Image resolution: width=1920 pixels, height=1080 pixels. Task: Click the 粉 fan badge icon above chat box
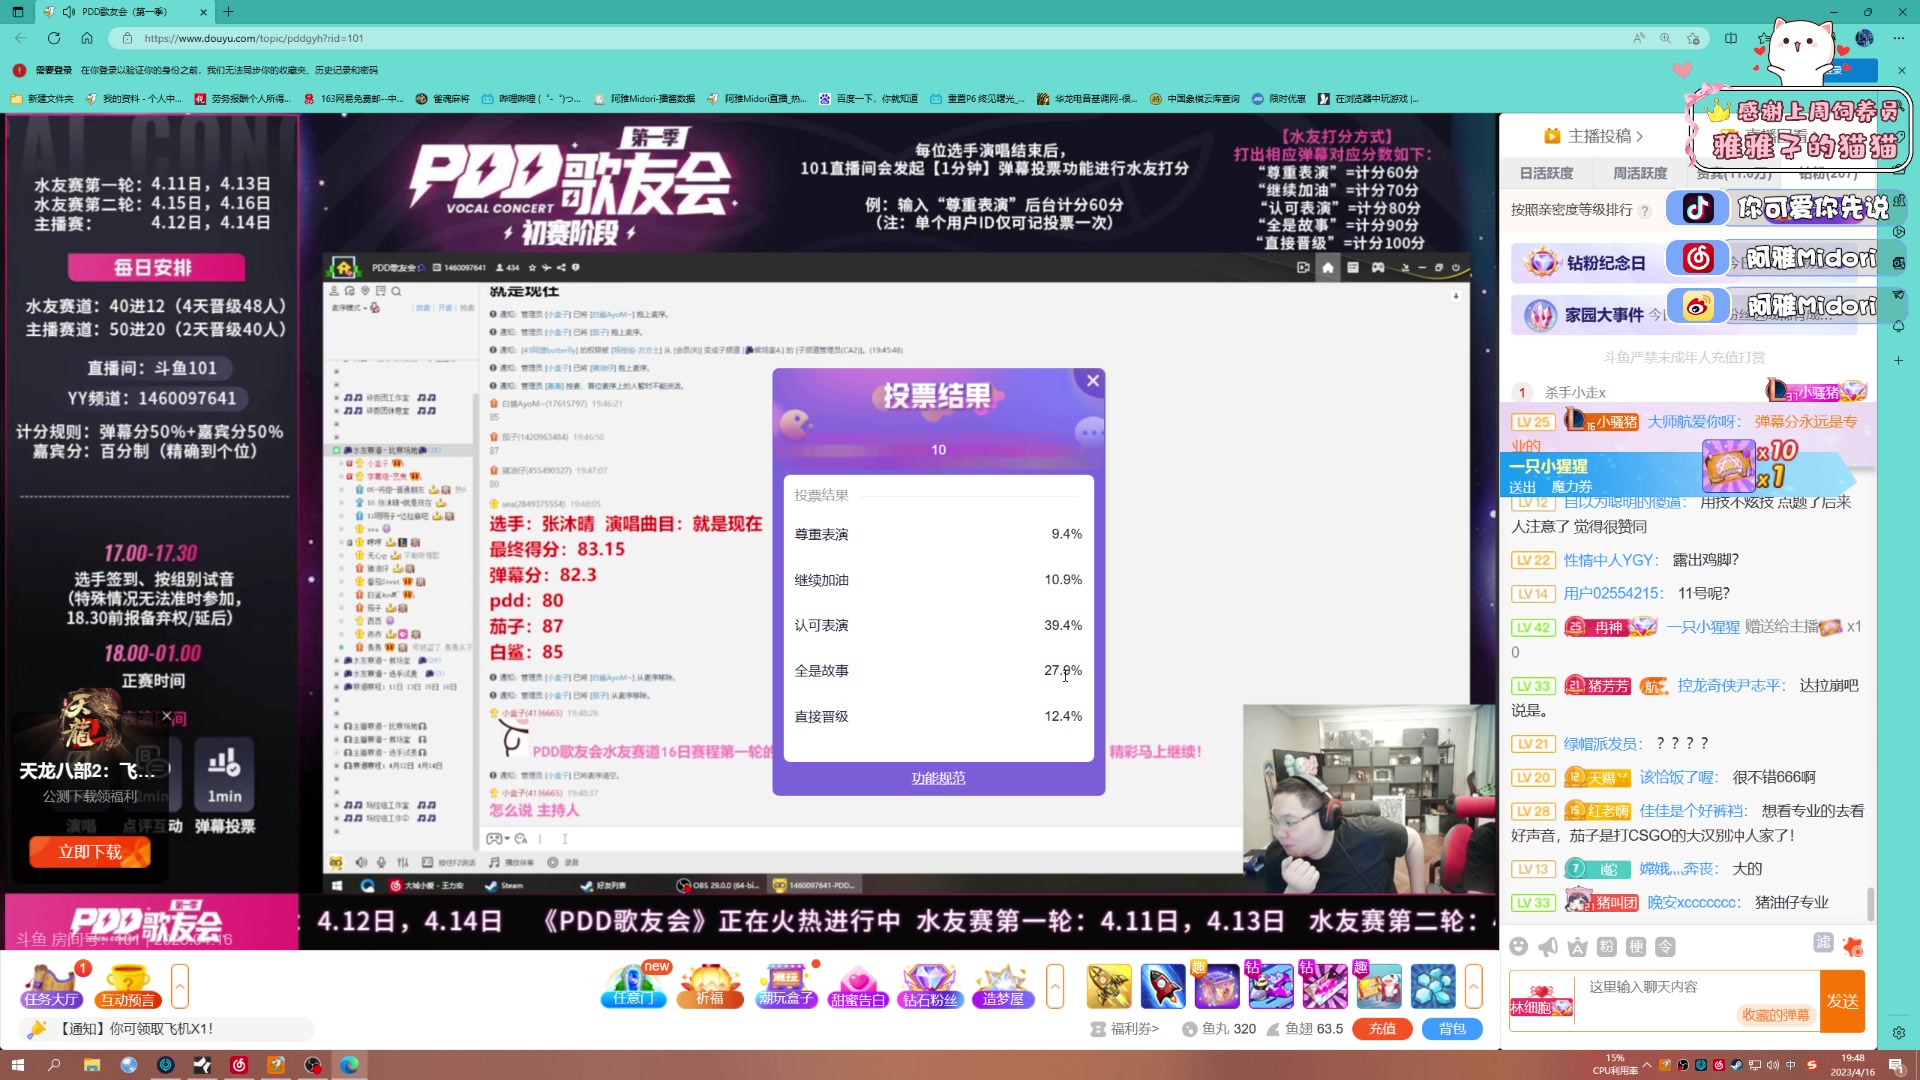pyautogui.click(x=1605, y=944)
